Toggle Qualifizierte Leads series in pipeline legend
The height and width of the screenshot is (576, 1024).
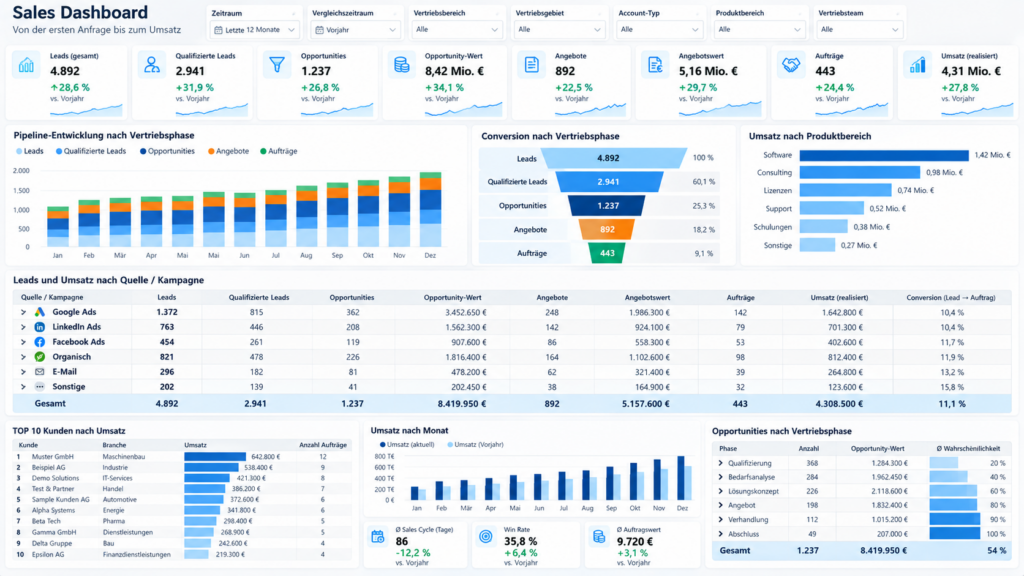click(91, 152)
